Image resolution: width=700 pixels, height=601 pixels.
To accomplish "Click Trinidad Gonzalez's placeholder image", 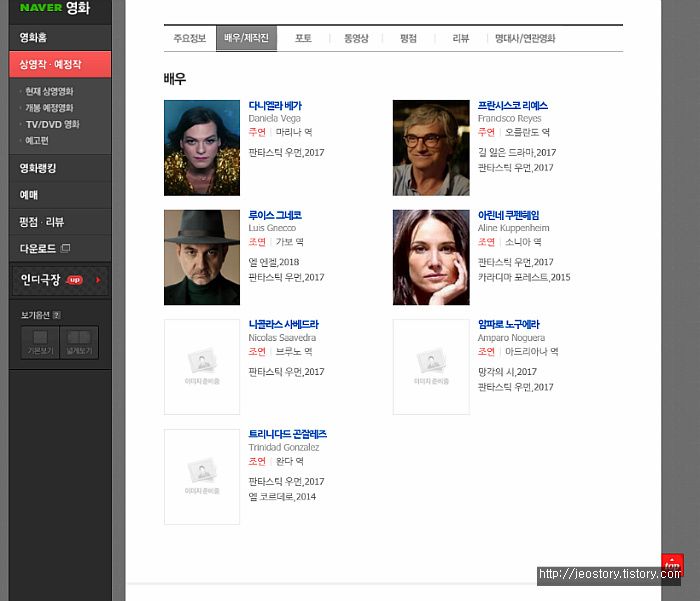I will pyautogui.click(x=202, y=477).
